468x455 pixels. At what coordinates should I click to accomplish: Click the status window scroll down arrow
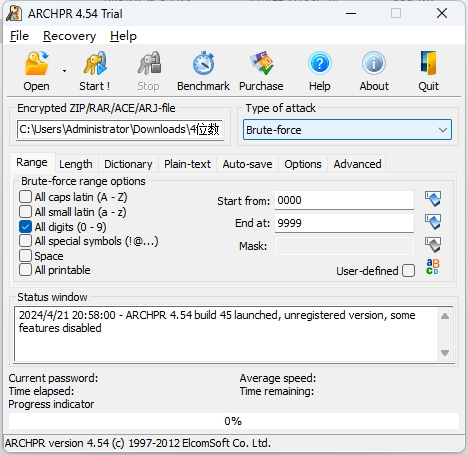pyautogui.click(x=445, y=353)
